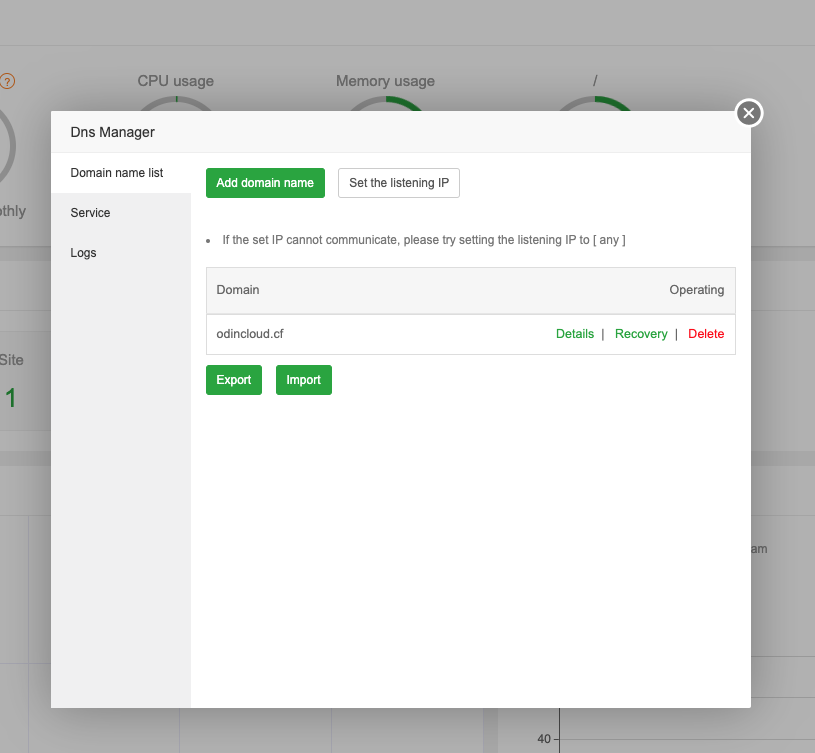This screenshot has width=815, height=753.
Task: Click the Dns Manager title text
Action: [x=112, y=132]
